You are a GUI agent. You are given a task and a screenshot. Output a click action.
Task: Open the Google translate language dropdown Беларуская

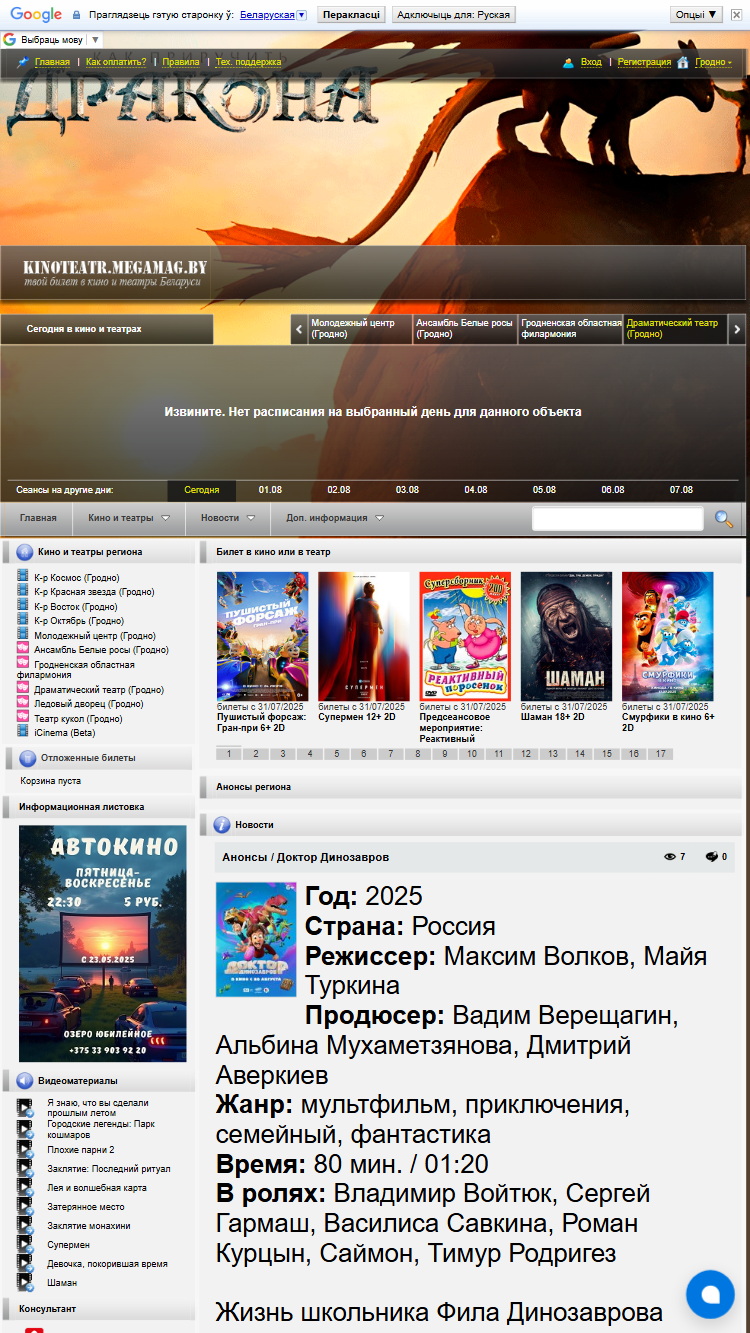[x=273, y=15]
